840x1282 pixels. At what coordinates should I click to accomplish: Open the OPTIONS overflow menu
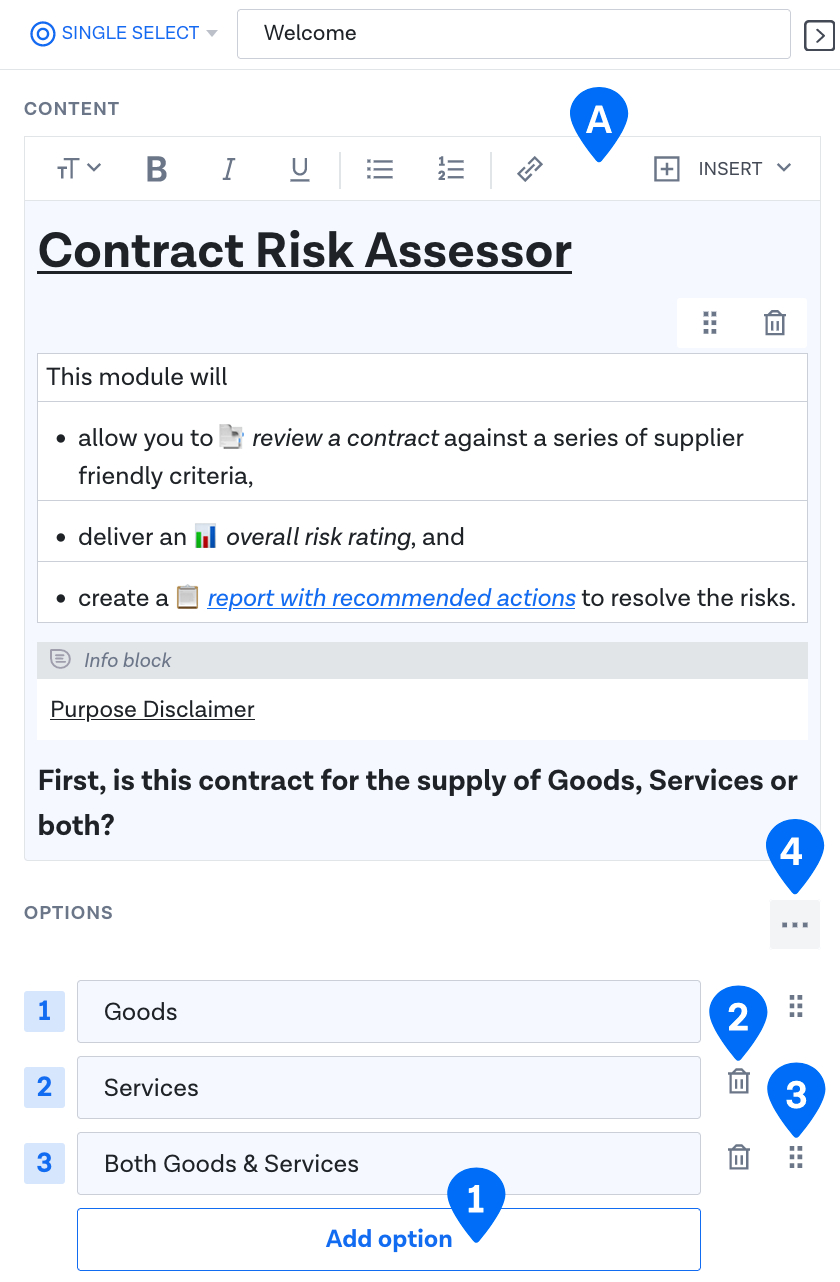795,924
